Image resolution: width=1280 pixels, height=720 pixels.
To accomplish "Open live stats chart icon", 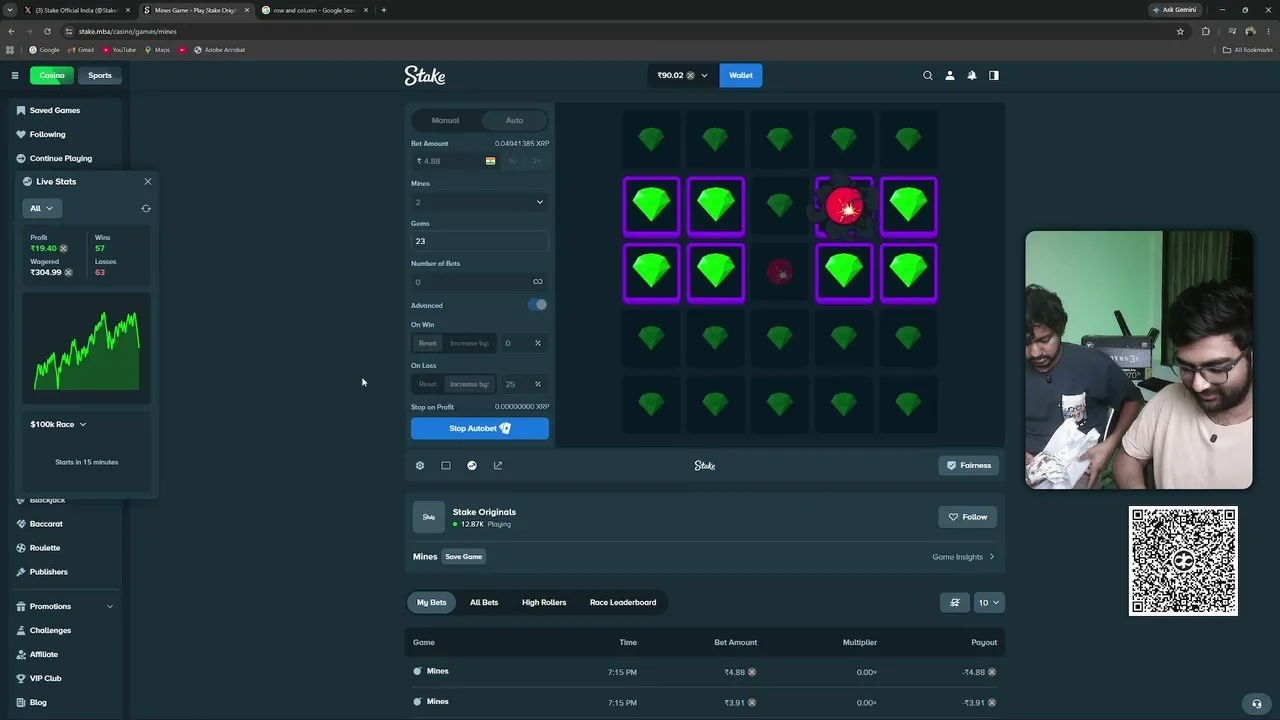I will tap(472, 465).
